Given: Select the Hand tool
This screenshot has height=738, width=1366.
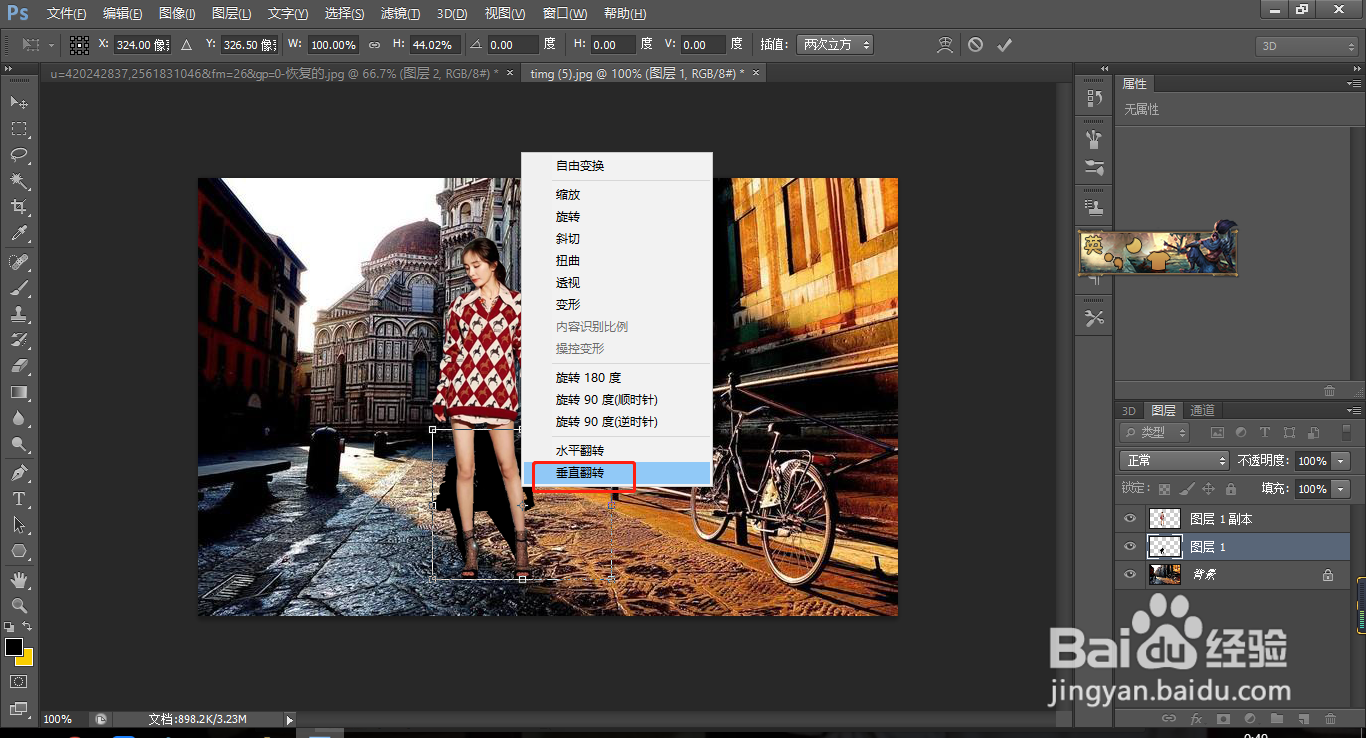Looking at the screenshot, I should (19, 579).
